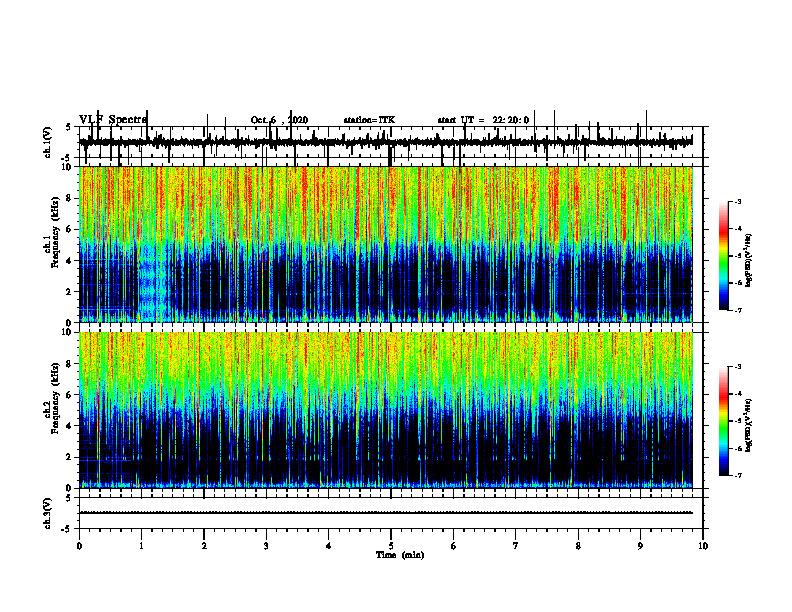Click the '-7' tick on ch.1 color bar
The height and width of the screenshot is (612, 792).
[737, 310]
